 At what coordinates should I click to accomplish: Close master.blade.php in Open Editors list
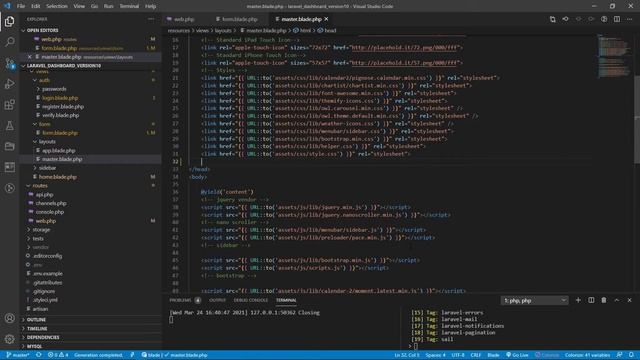pyautogui.click(x=30, y=57)
